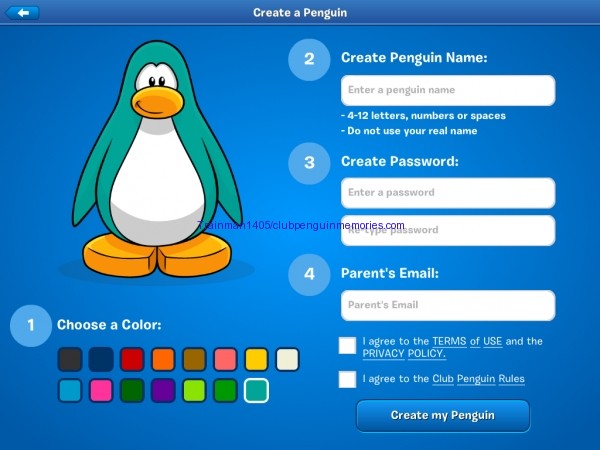Click the back arrow button
Image resolution: width=600 pixels, height=450 pixels.
coord(22,13)
